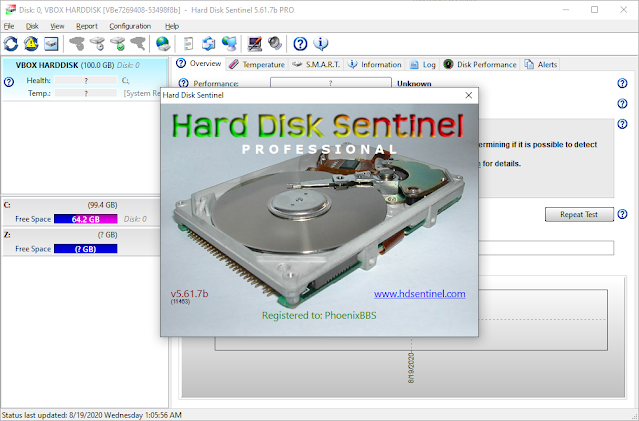Click help icon next to Repeat Test button
Screen dimensions: 639x421
pos(622,214)
